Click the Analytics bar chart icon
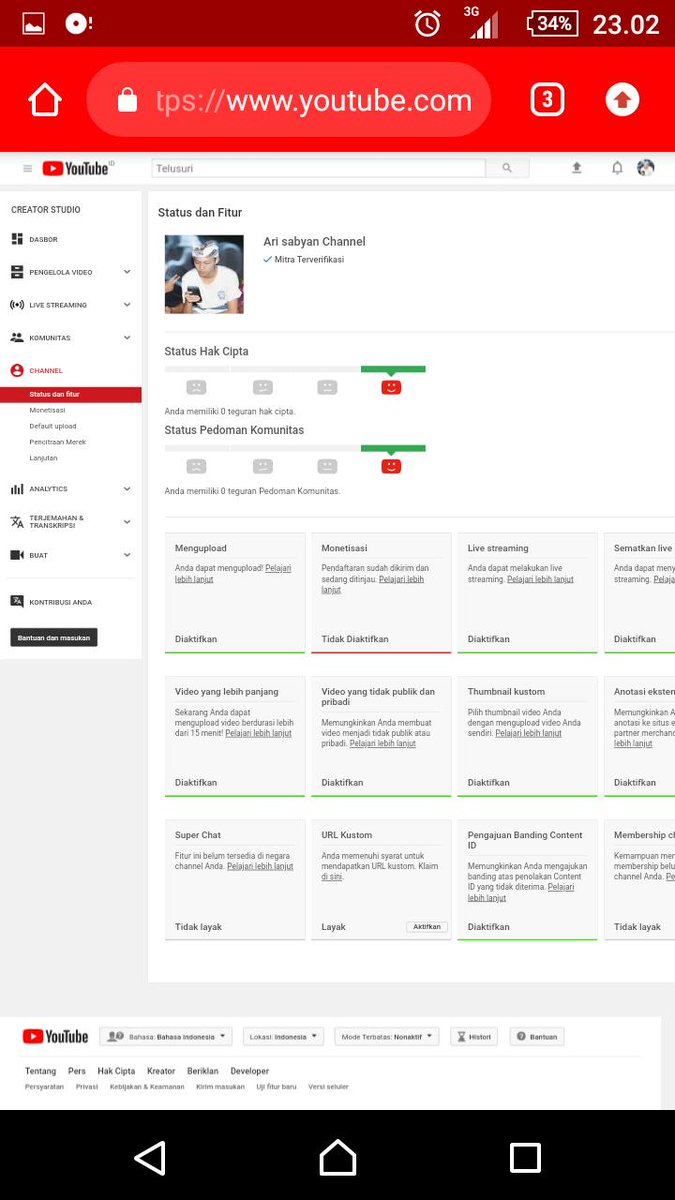 tap(17, 489)
